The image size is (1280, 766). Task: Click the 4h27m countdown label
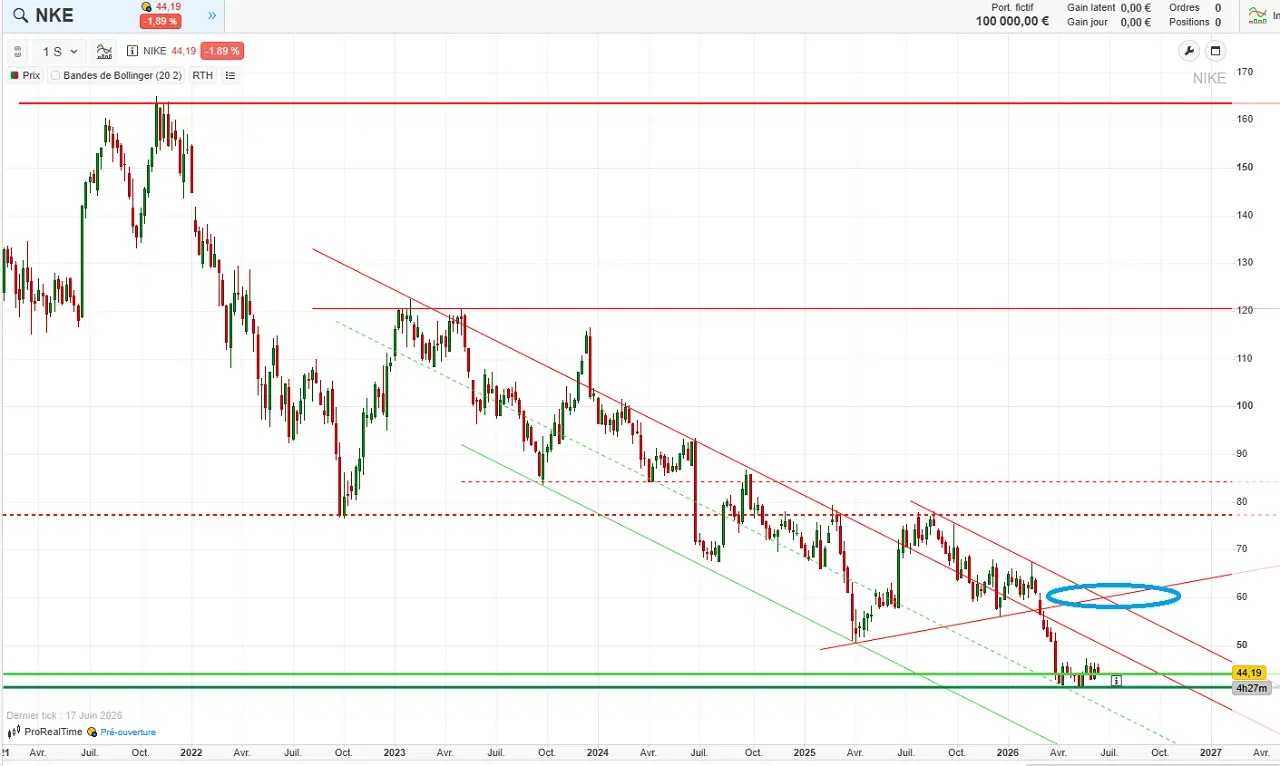pyautogui.click(x=1250, y=688)
